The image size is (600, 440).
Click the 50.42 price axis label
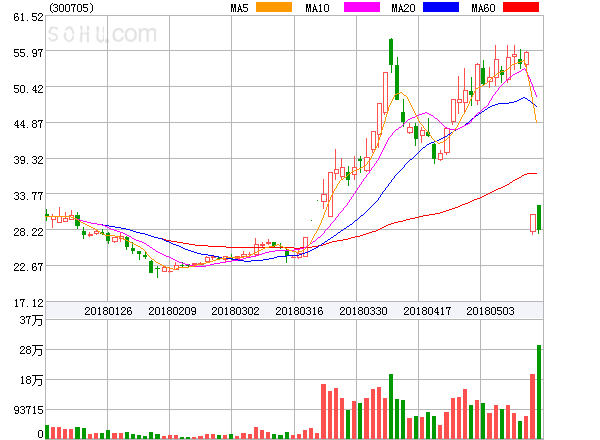(x=28, y=89)
